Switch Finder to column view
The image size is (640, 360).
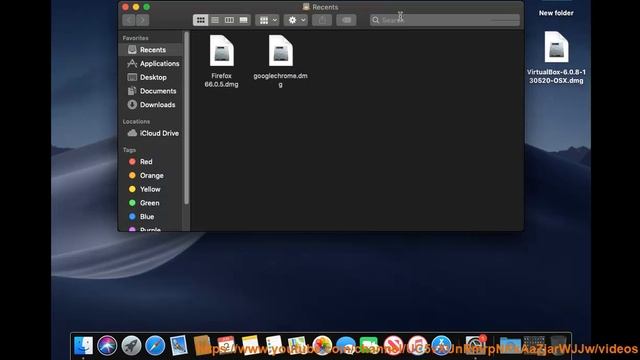pos(229,20)
